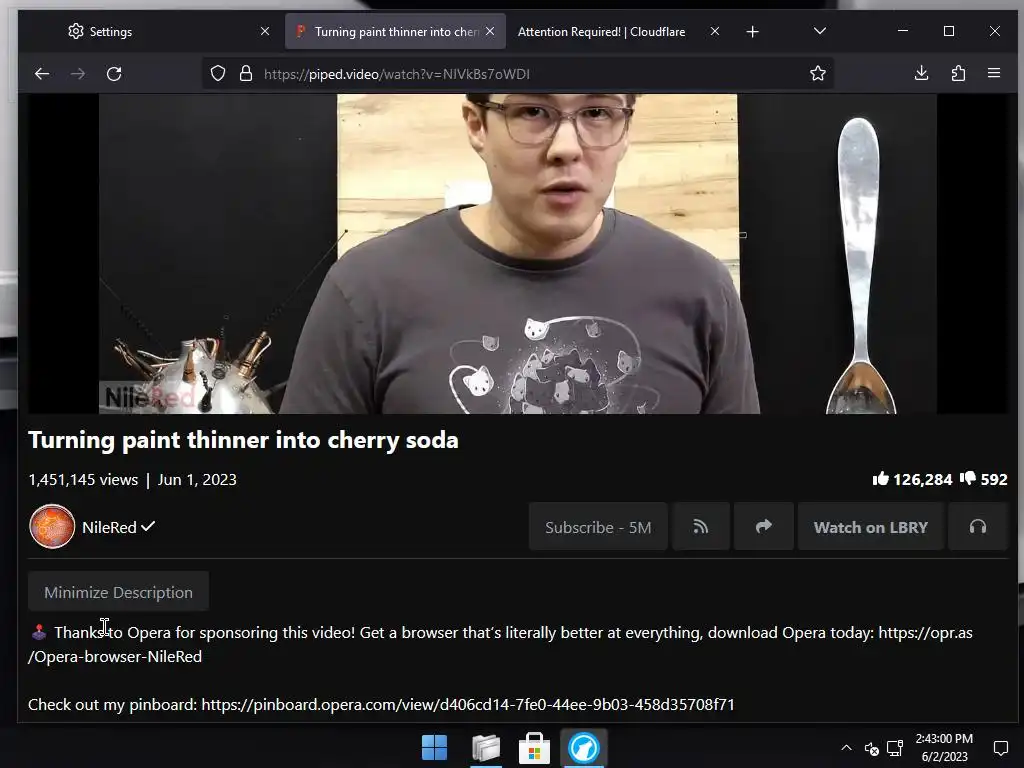Screen dimensions: 1024x768
Task: Click the muted volume tray icon
Action: (x=871, y=748)
